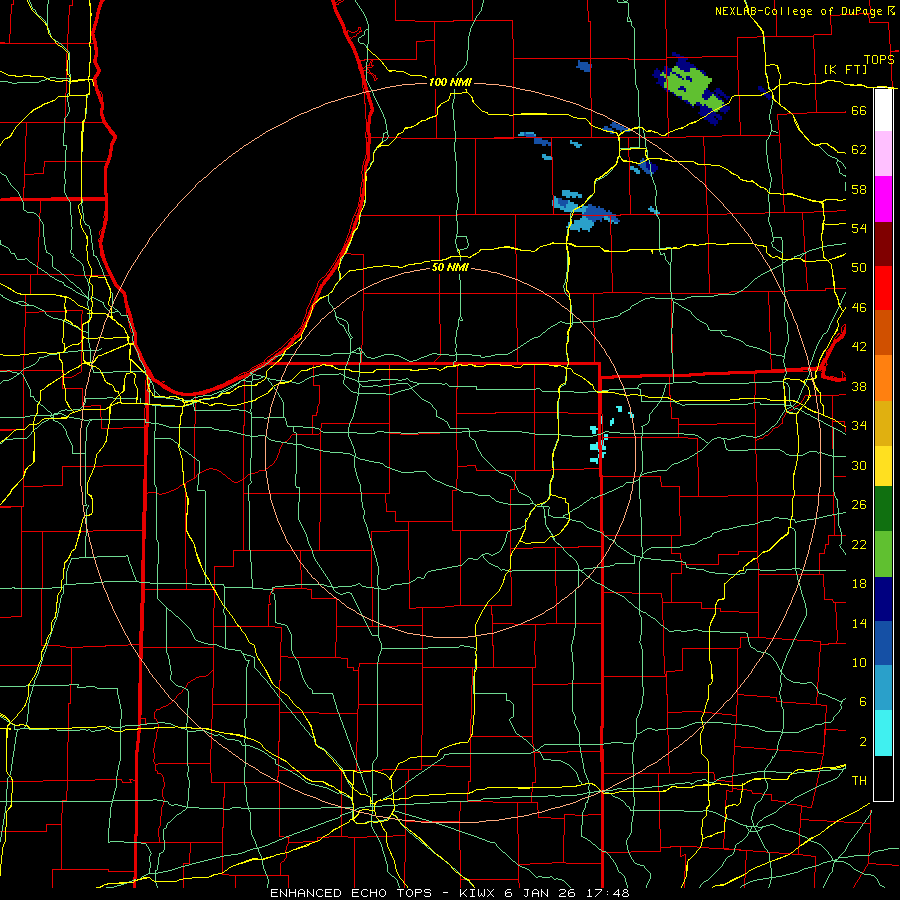Click the "50" legend label
The height and width of the screenshot is (900, 900).
pyautogui.click(x=859, y=268)
